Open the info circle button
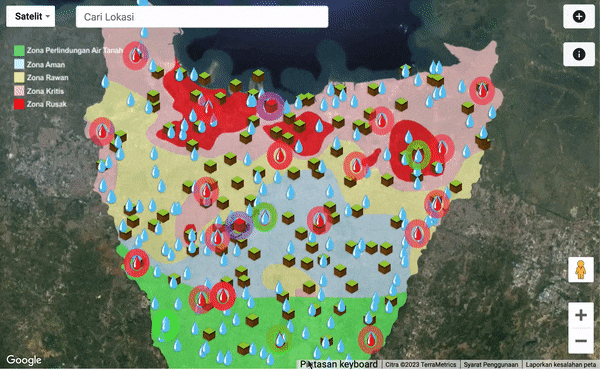This screenshot has width=600, height=369. pos(579,54)
